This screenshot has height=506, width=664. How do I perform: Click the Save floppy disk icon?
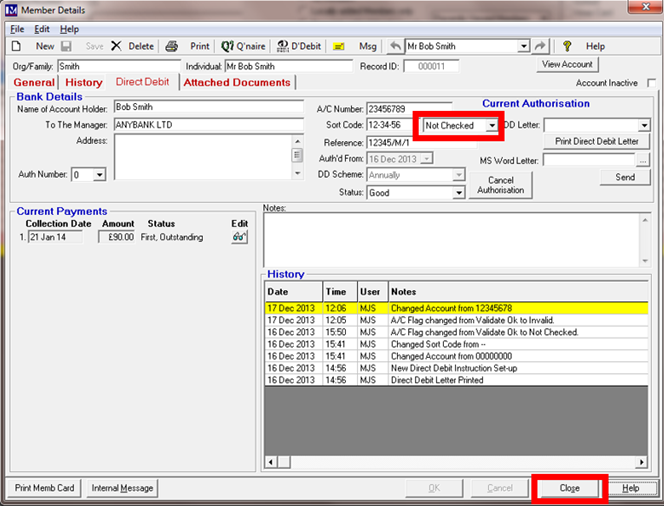(66, 46)
